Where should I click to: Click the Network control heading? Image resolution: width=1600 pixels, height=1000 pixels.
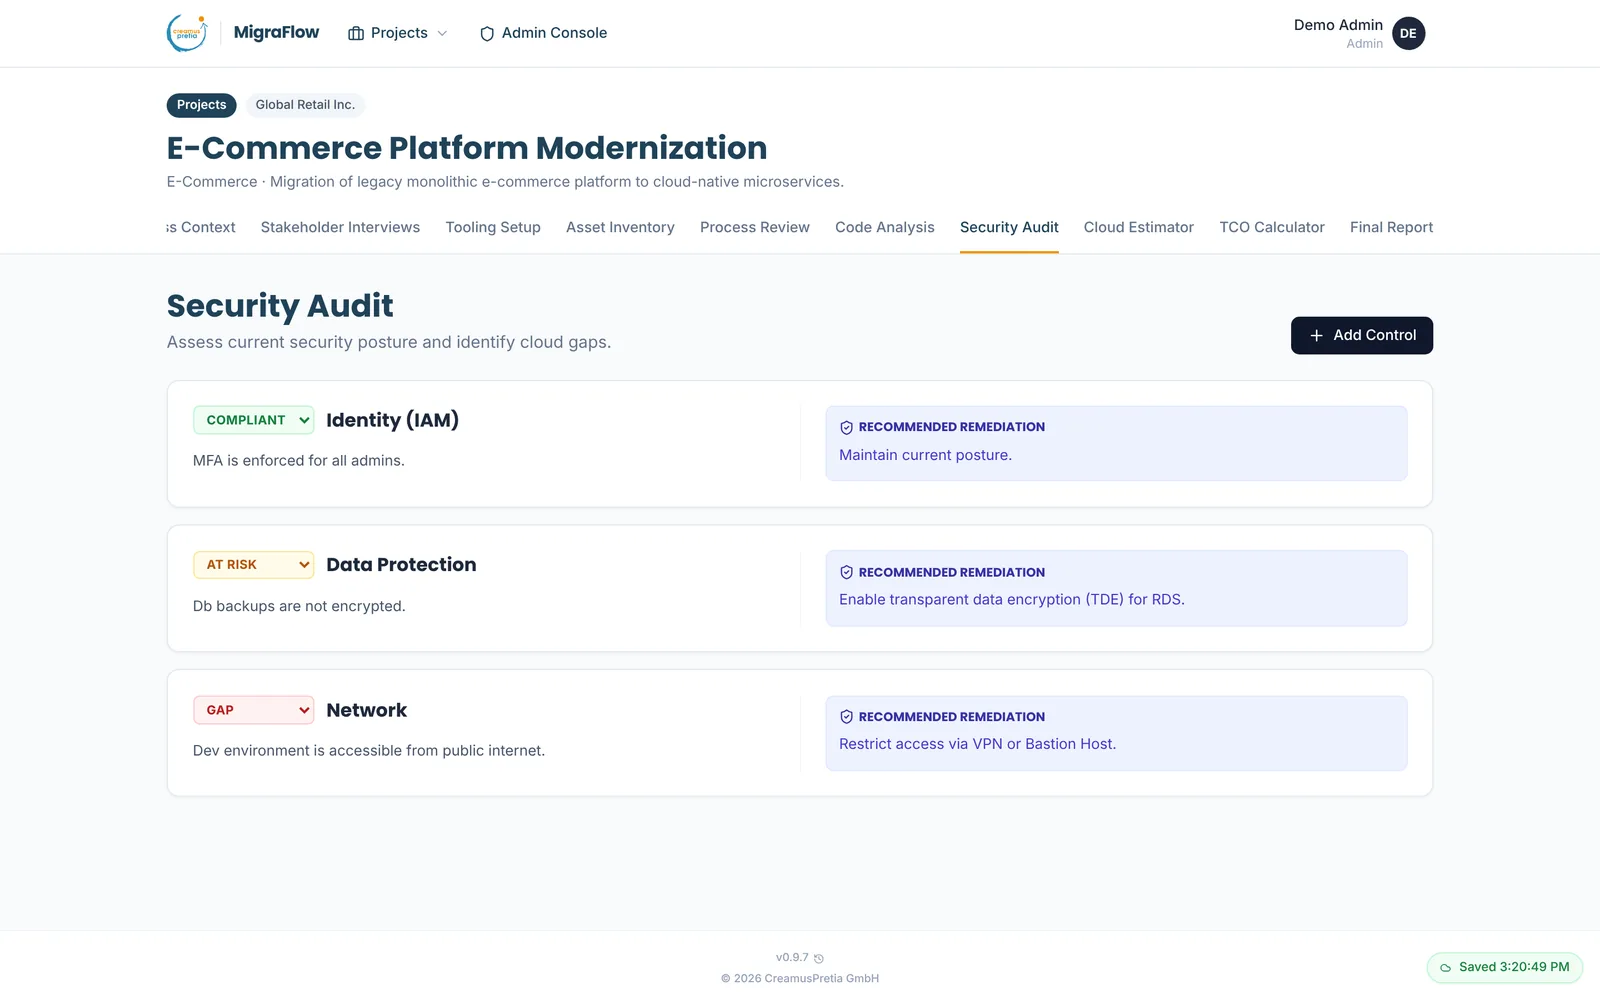click(x=366, y=710)
